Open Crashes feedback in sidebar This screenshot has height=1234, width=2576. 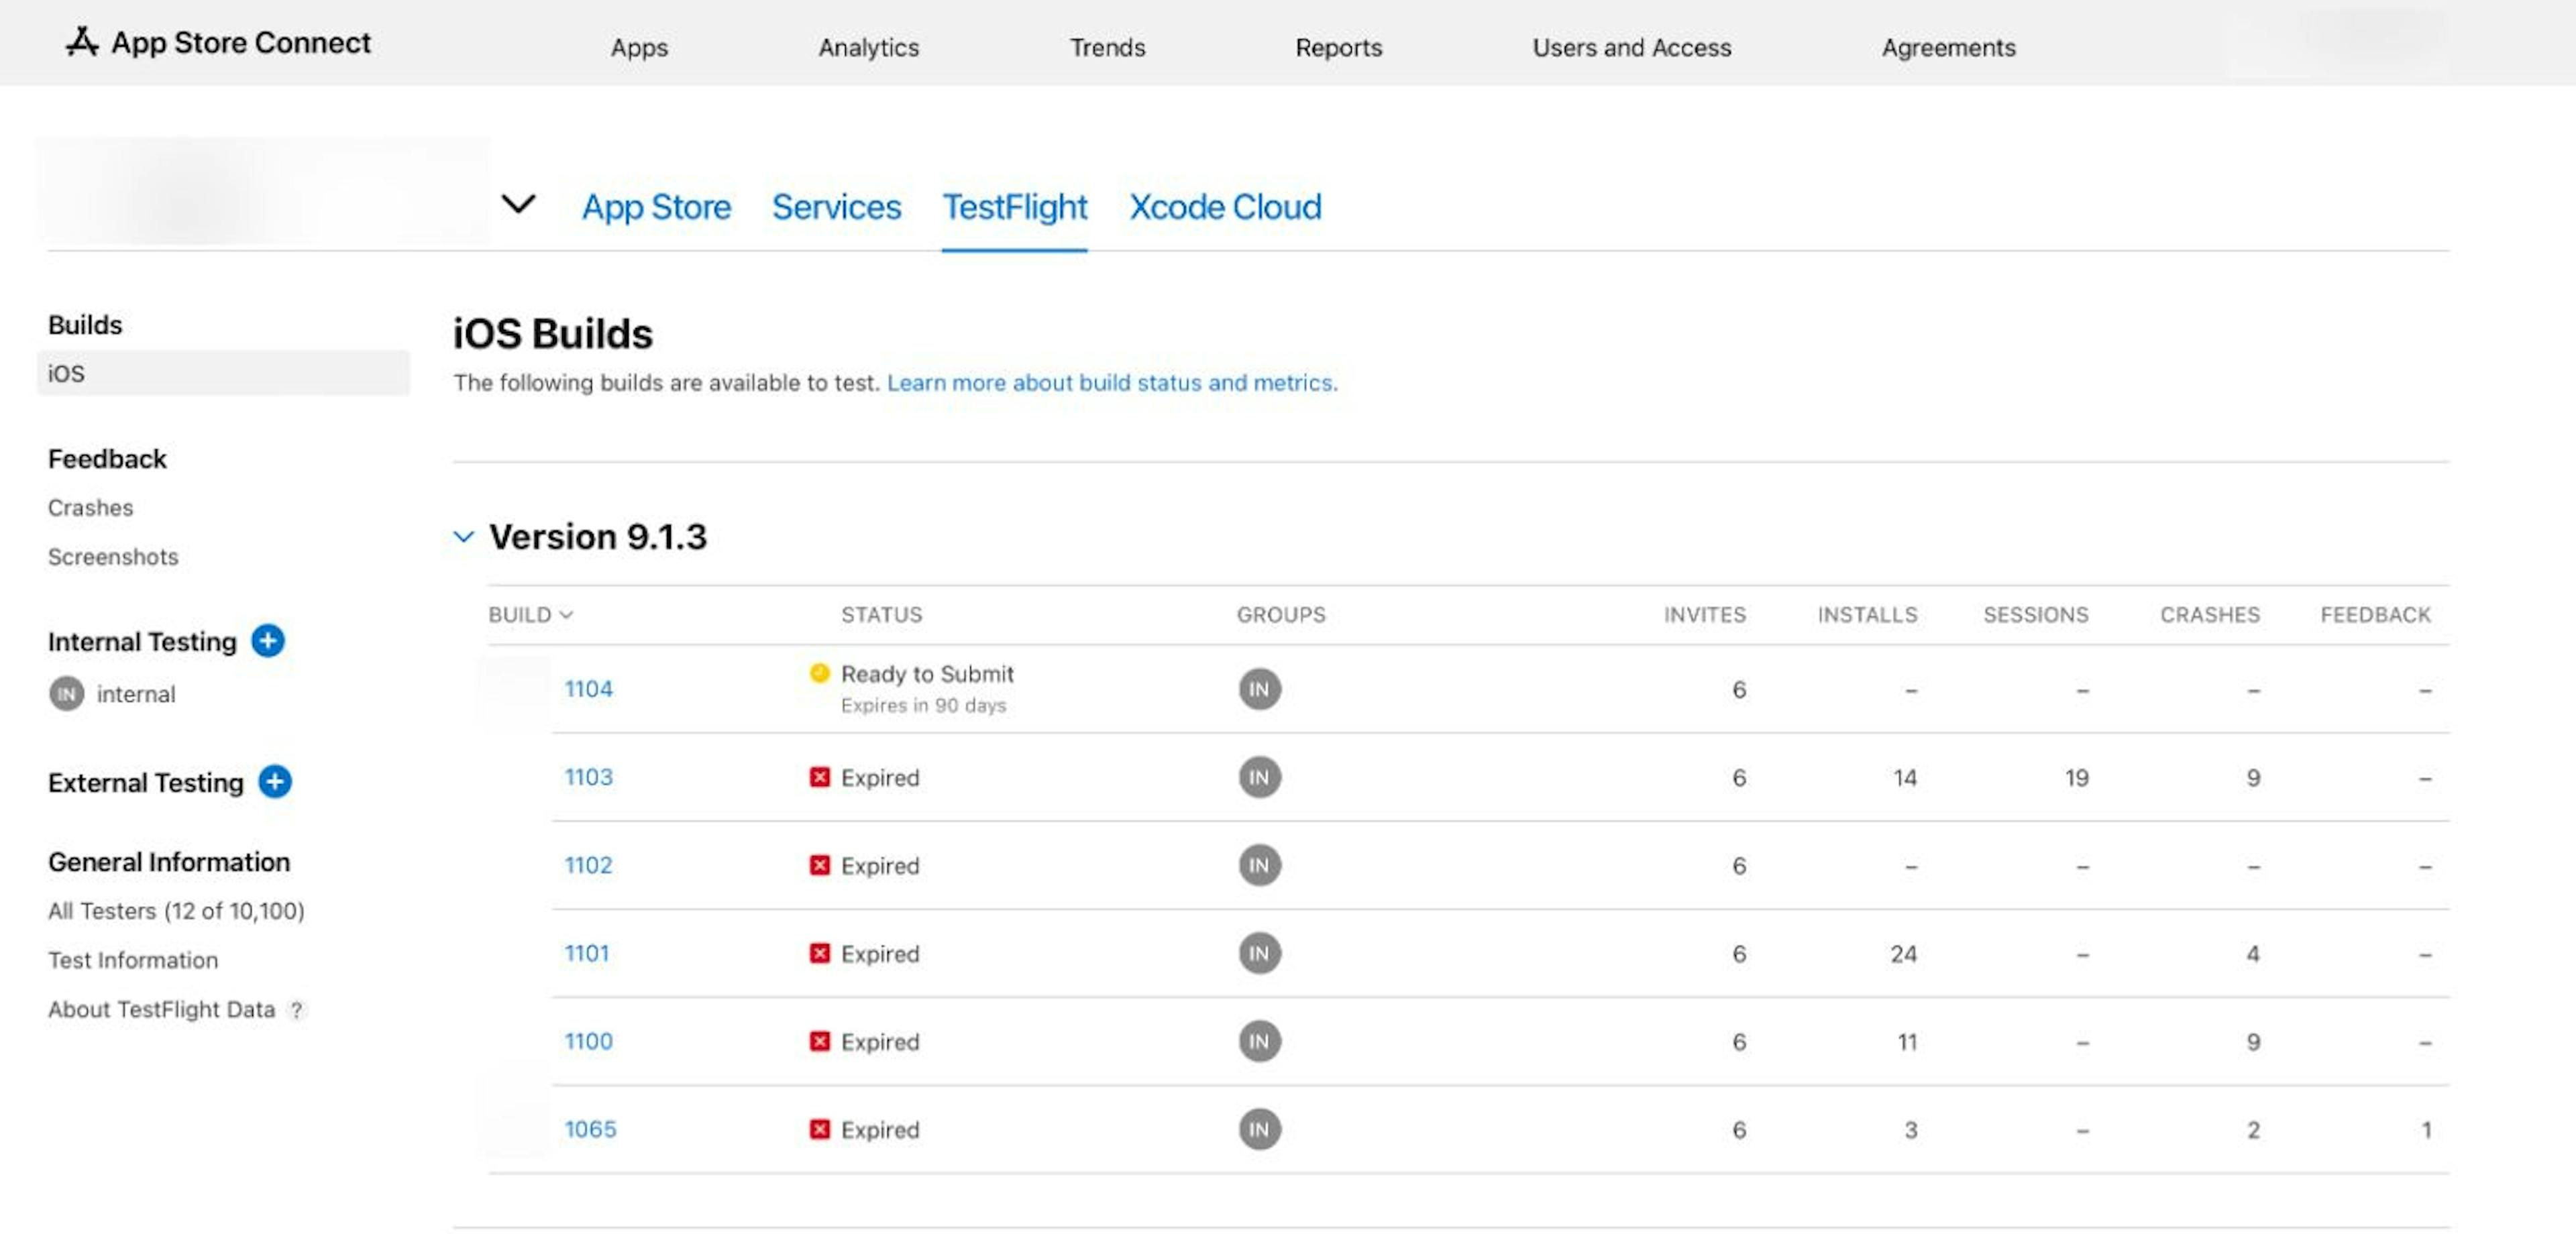(x=90, y=507)
